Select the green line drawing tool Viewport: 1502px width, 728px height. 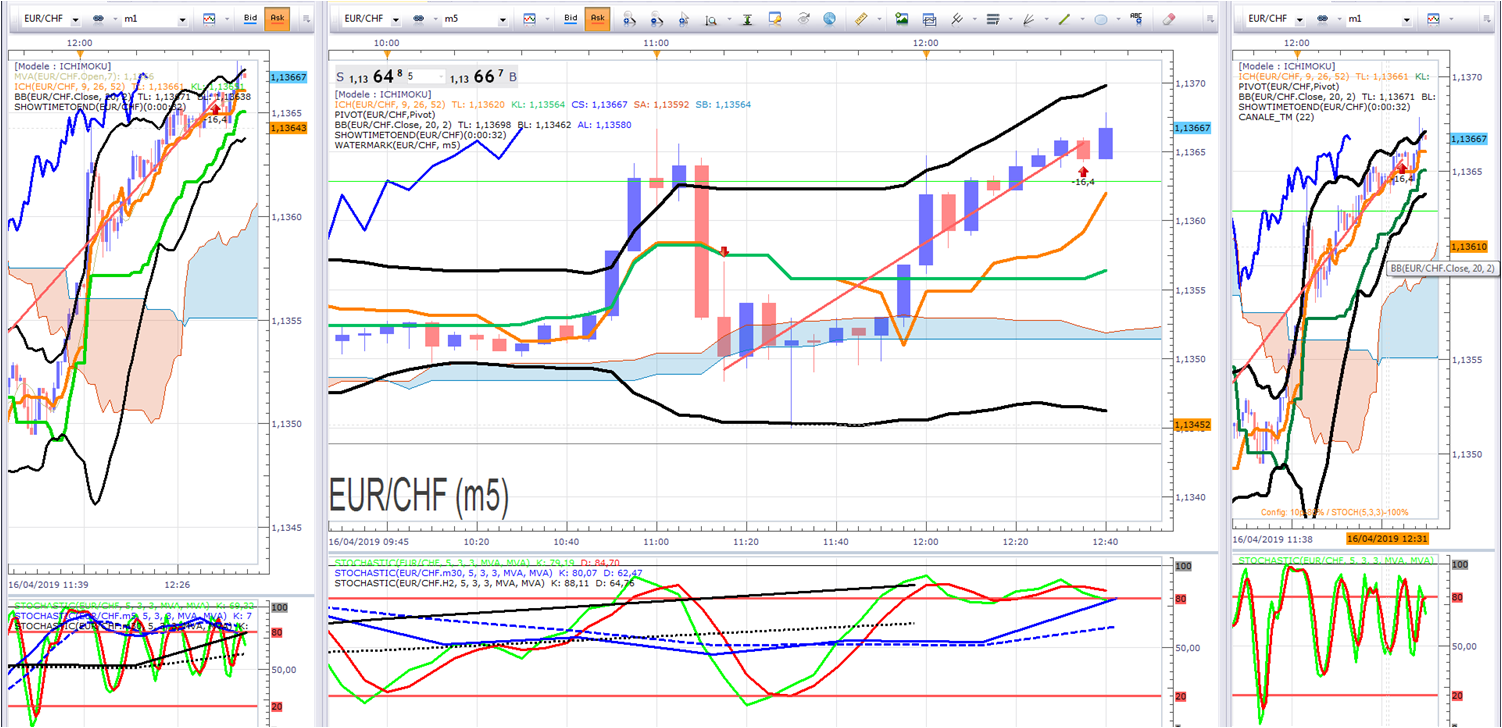tap(1064, 19)
